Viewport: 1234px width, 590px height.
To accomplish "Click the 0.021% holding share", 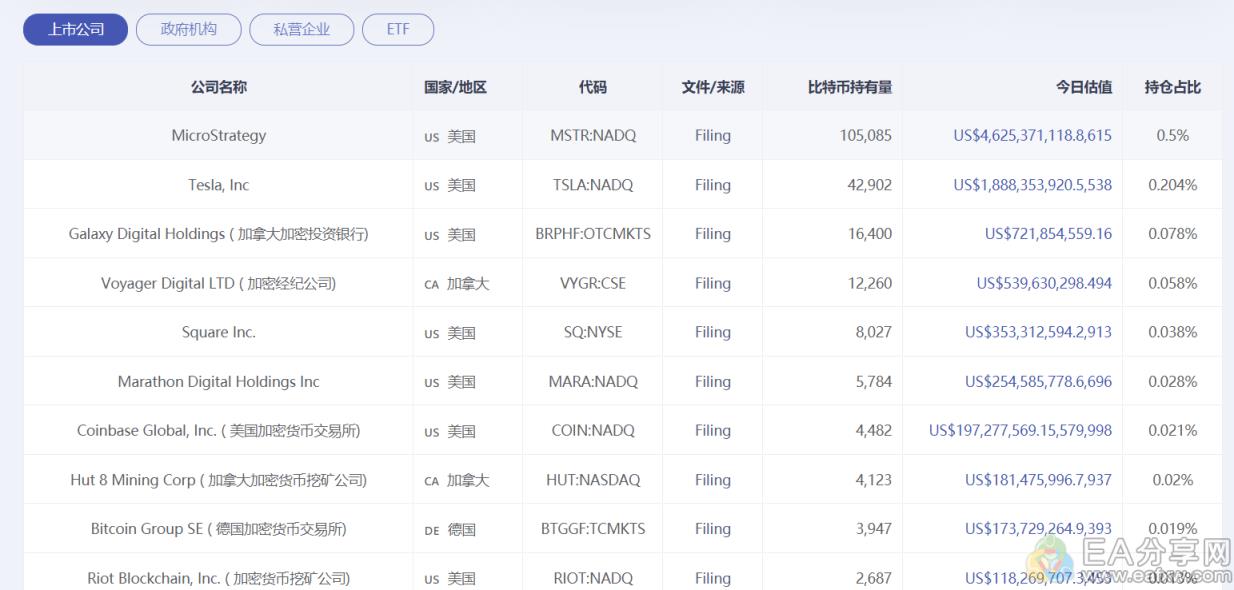I will coord(1173,430).
